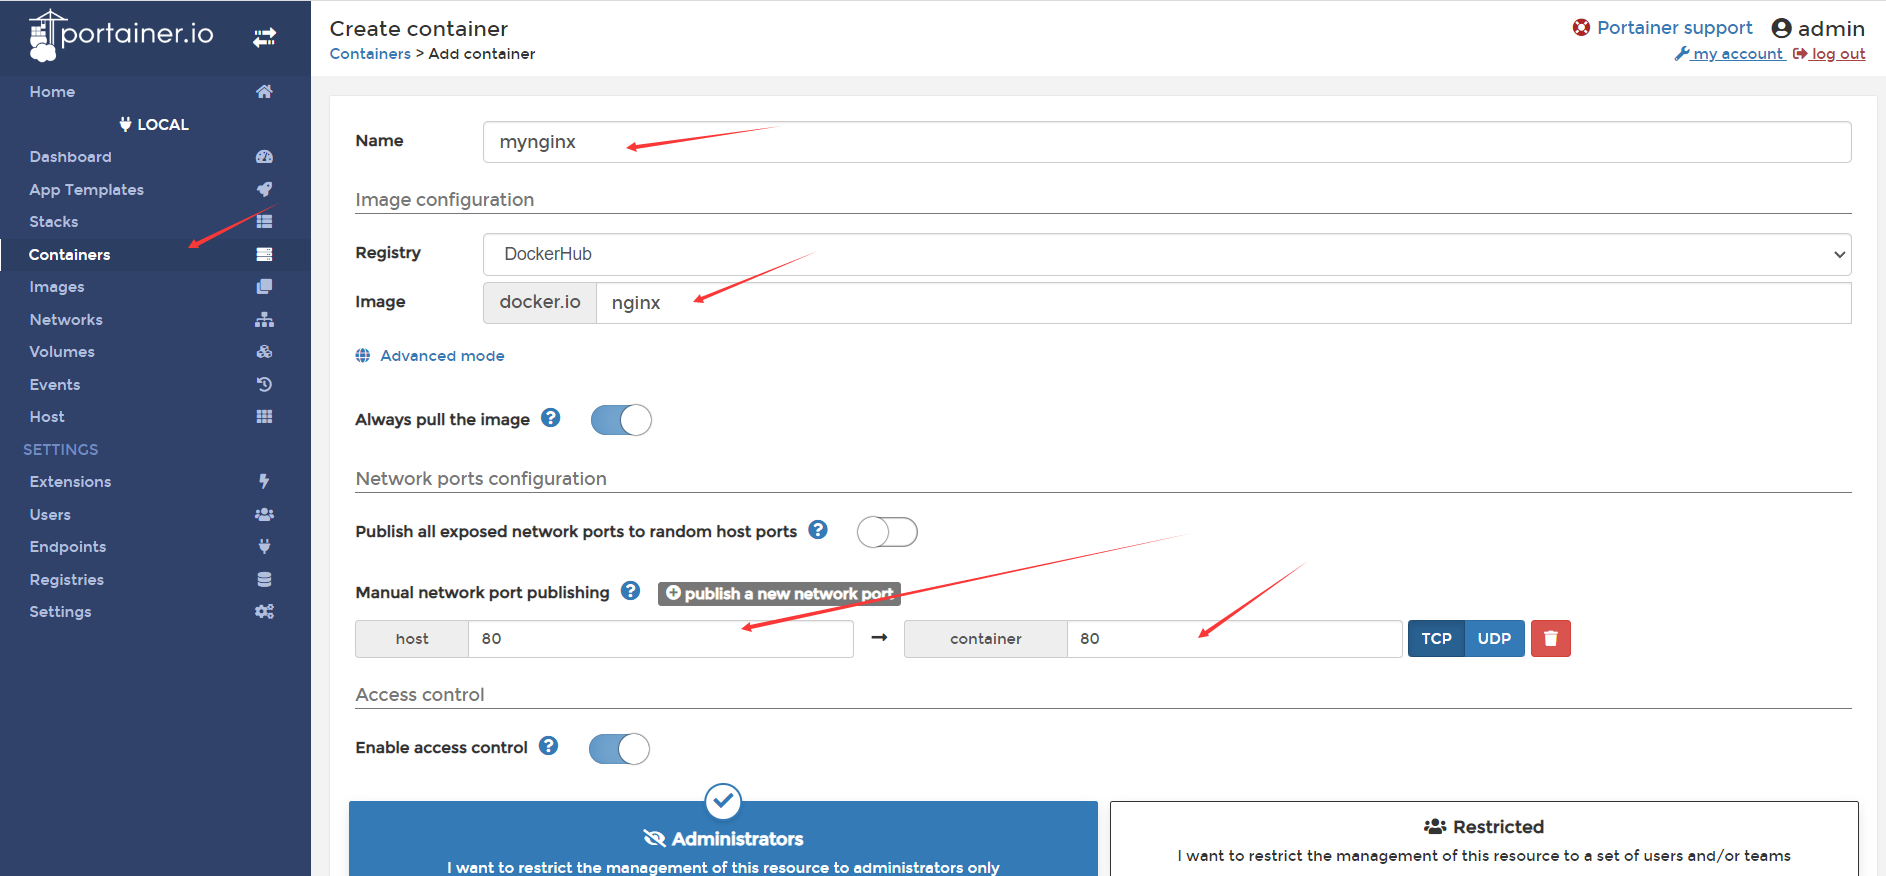This screenshot has height=876, width=1886.
Task: Click publish a new network port button
Action: [779, 594]
